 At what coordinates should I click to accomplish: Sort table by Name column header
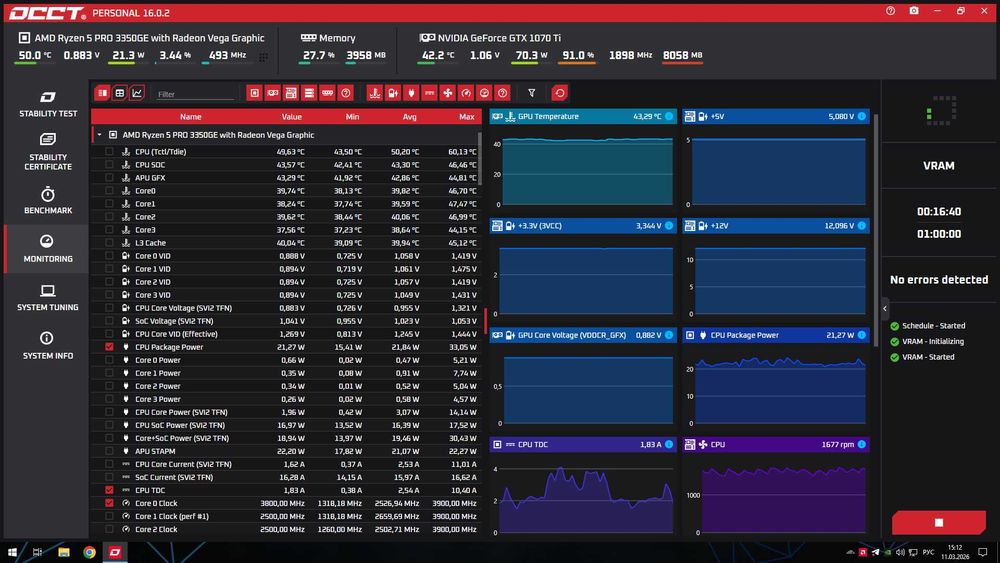(191, 117)
